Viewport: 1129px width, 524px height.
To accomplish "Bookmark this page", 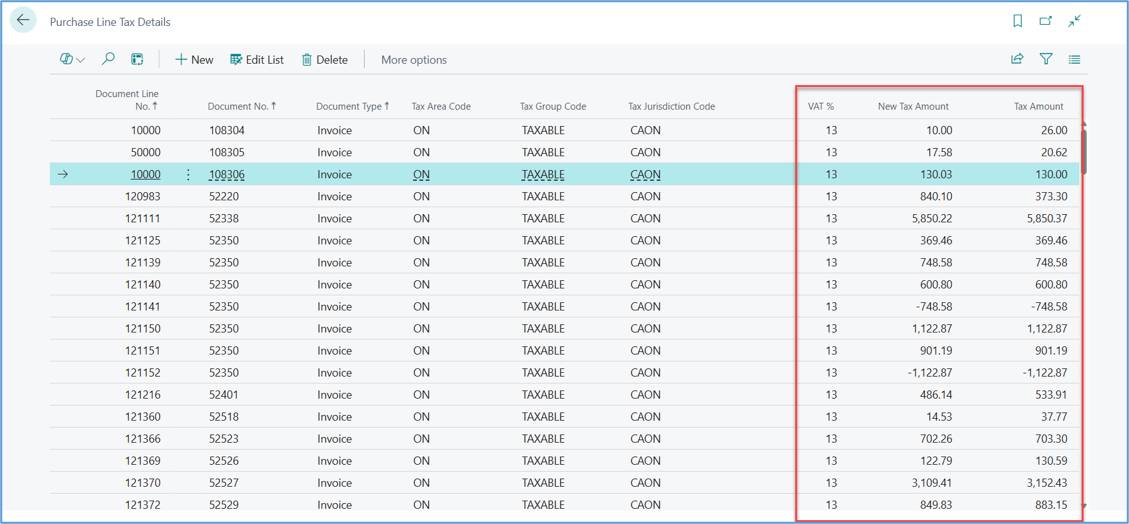I will click(x=1017, y=21).
